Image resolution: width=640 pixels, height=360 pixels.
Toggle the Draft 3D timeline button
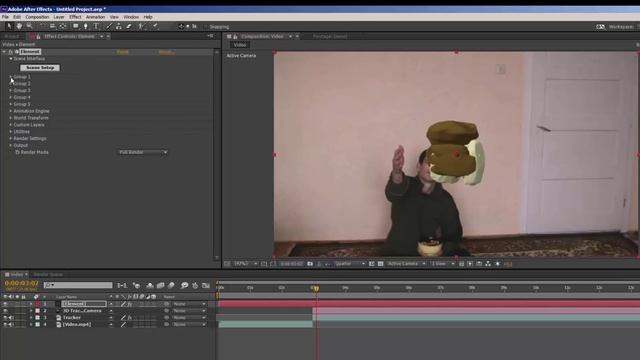(136, 285)
